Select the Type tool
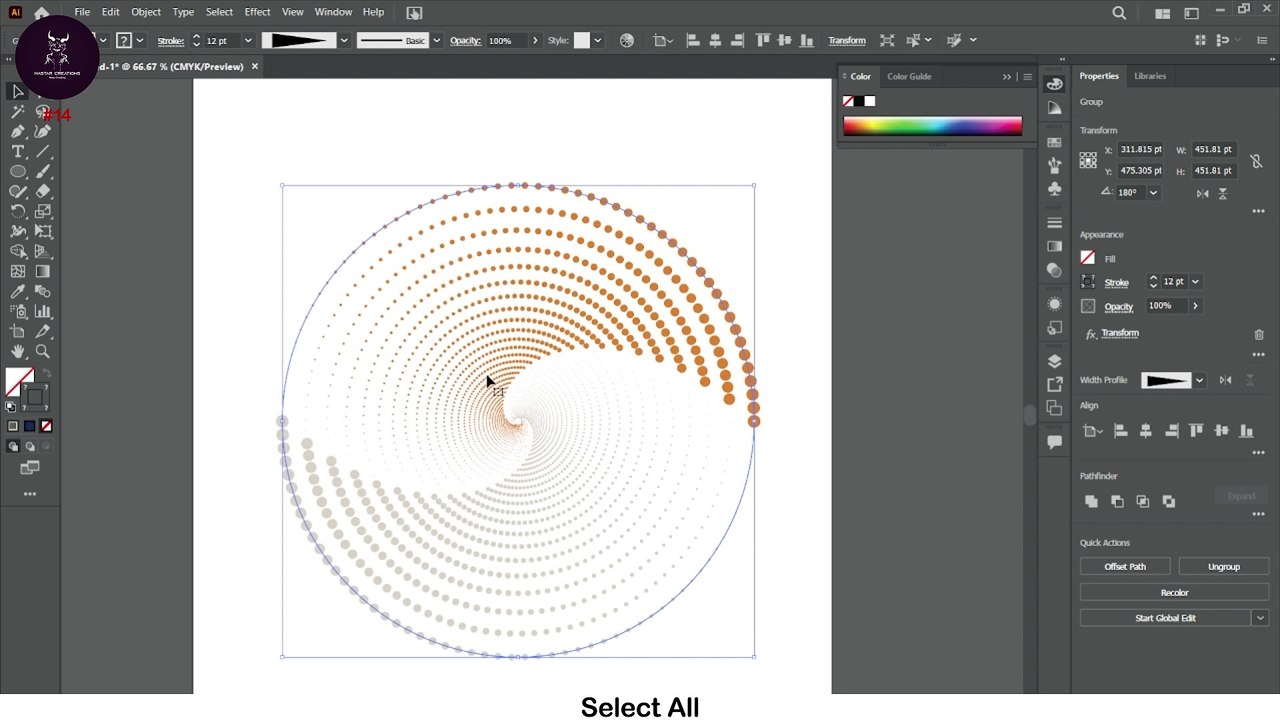This screenshot has width=1280, height=720. tap(18, 152)
